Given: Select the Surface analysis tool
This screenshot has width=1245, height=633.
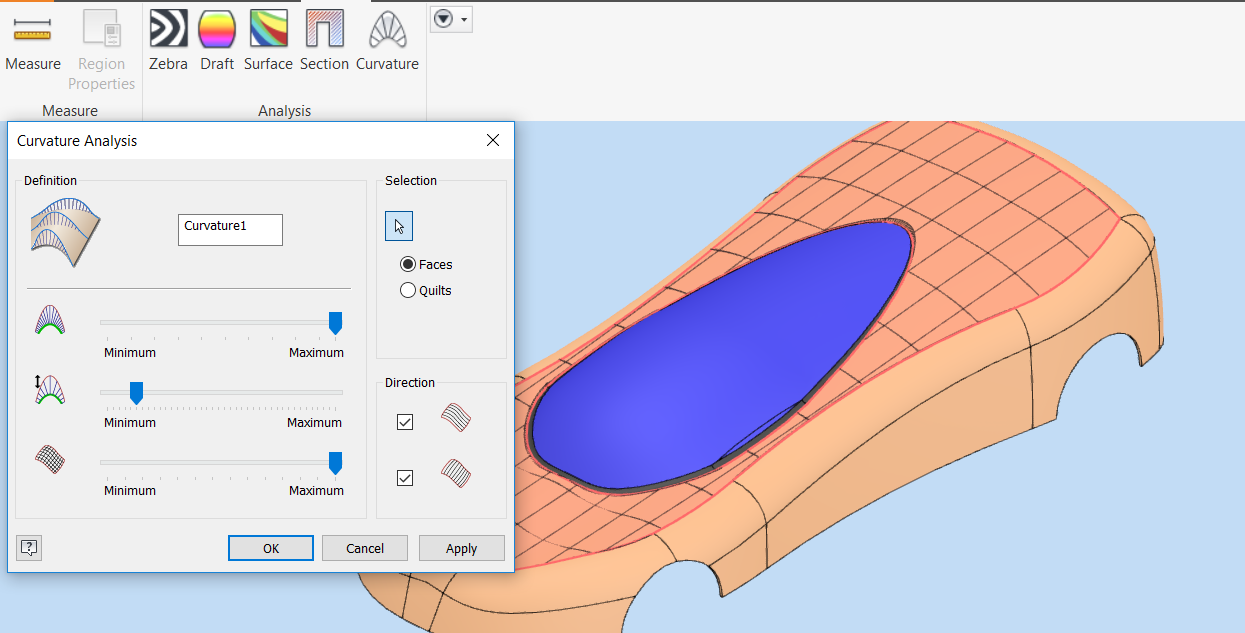Looking at the screenshot, I should 267,38.
